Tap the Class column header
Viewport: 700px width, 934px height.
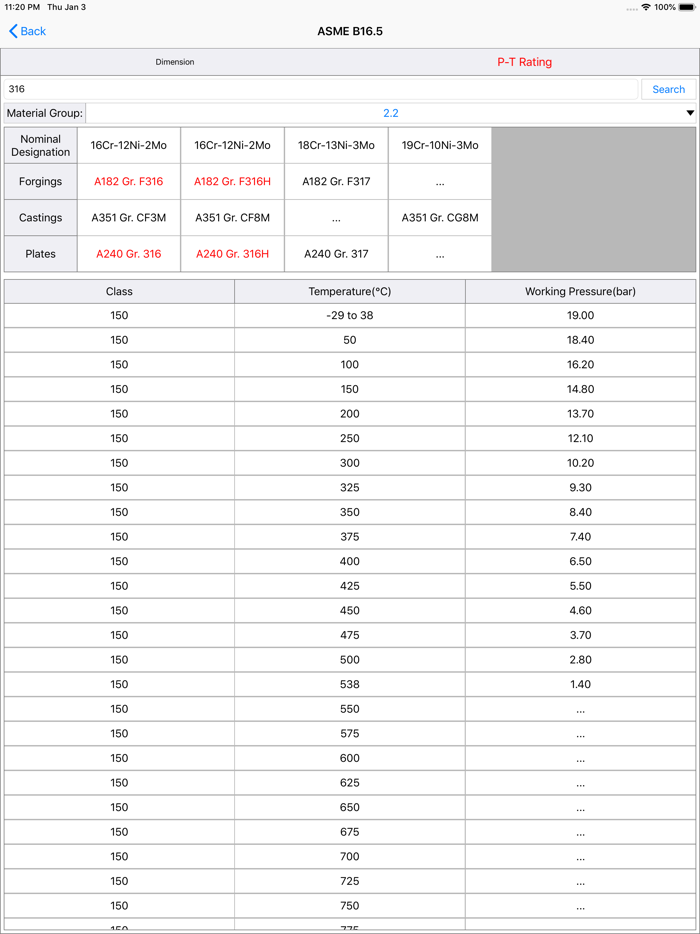[119, 291]
